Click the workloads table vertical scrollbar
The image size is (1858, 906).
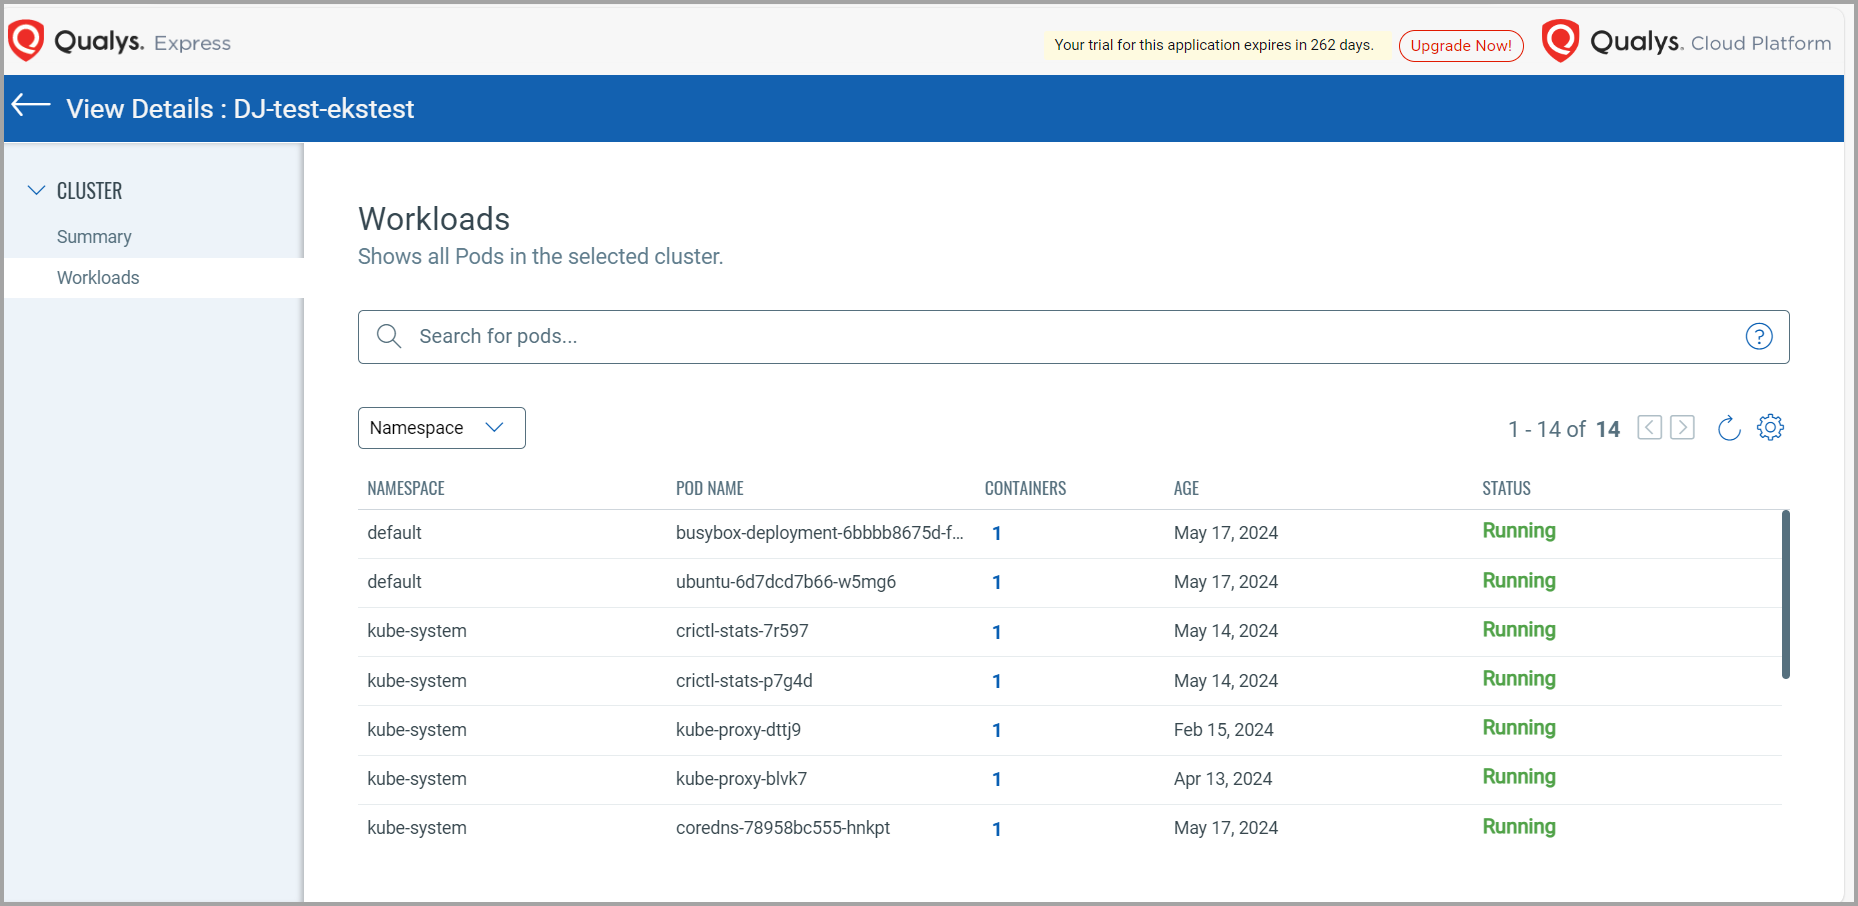pos(1785,594)
